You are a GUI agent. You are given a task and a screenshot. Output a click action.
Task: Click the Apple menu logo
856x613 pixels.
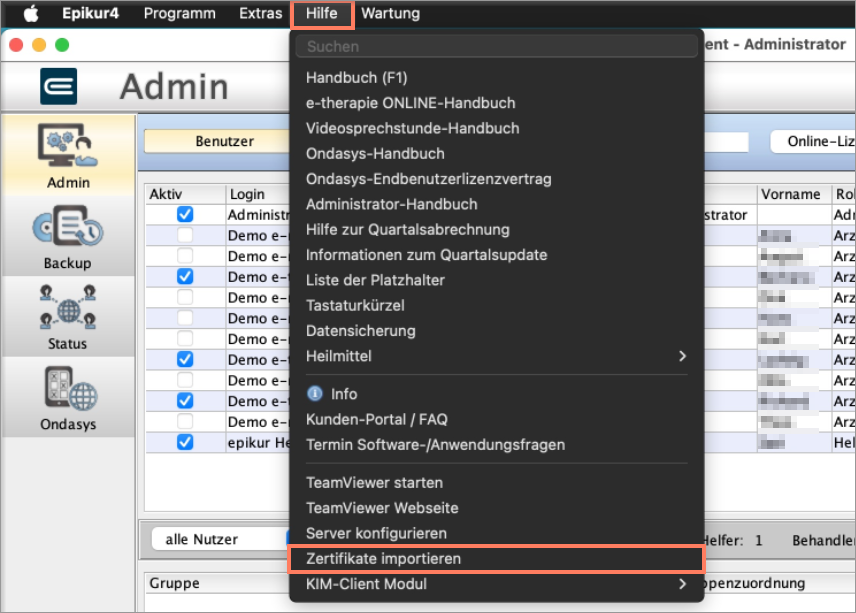click(31, 13)
